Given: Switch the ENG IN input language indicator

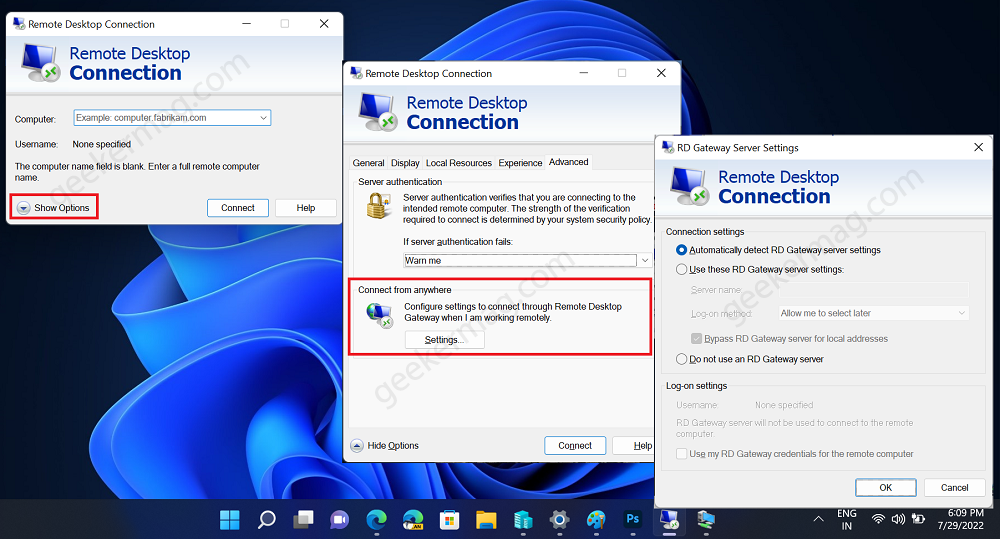Looking at the screenshot, I should click(846, 519).
